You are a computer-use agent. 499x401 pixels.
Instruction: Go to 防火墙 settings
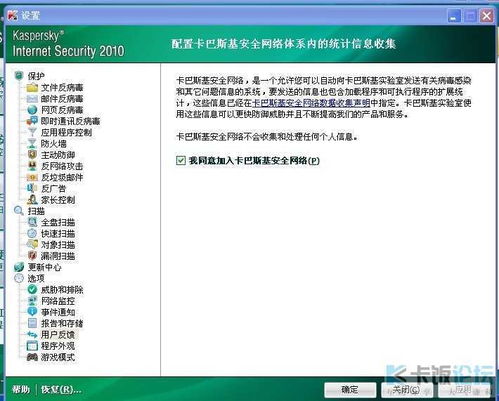54,144
